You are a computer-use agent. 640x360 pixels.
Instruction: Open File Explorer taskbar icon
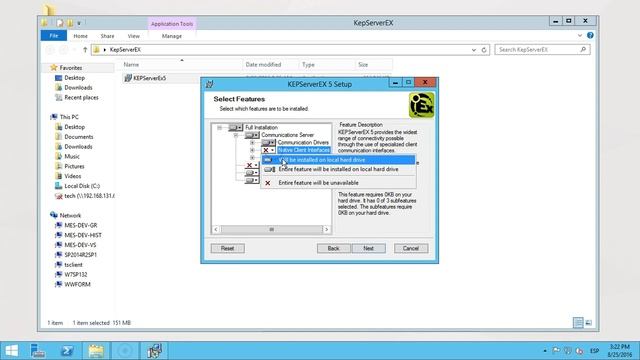click(x=96, y=350)
